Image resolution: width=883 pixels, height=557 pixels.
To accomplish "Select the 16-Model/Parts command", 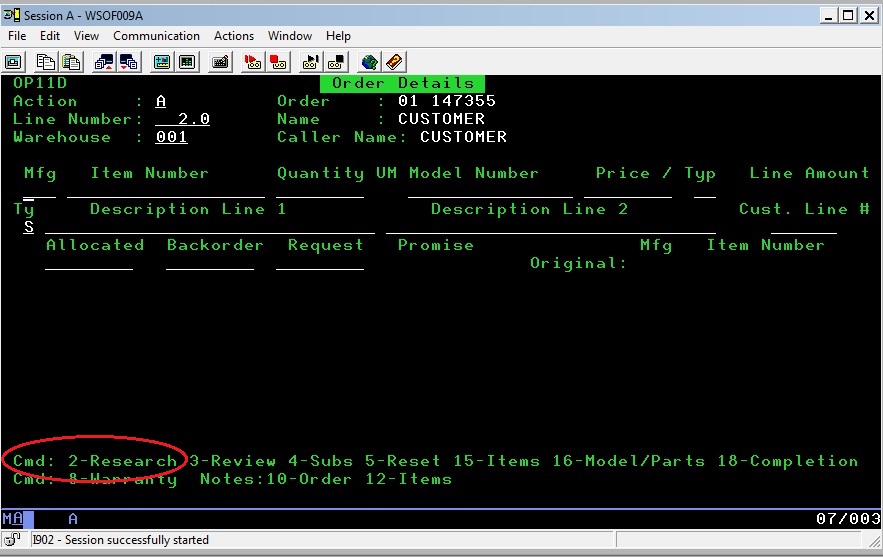I will coord(634,461).
